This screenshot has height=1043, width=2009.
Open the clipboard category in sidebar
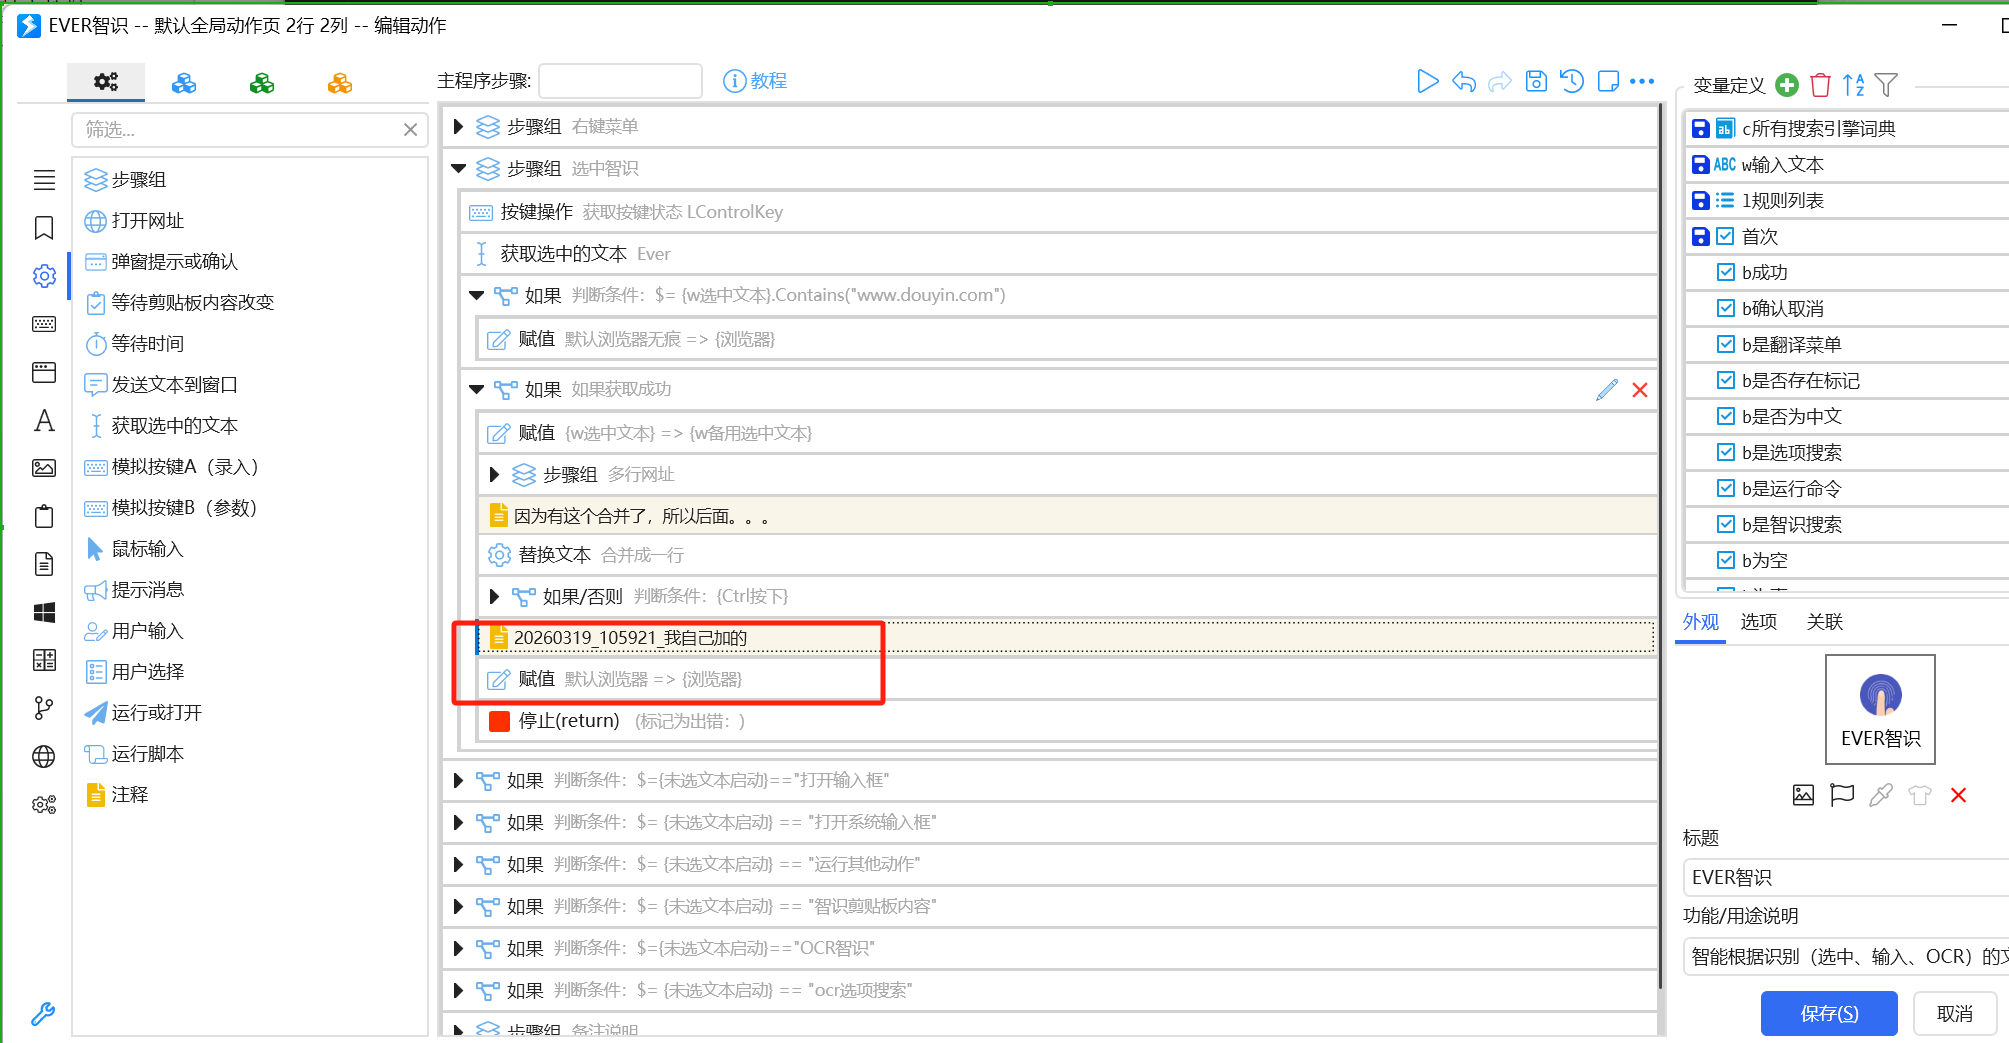click(x=44, y=516)
